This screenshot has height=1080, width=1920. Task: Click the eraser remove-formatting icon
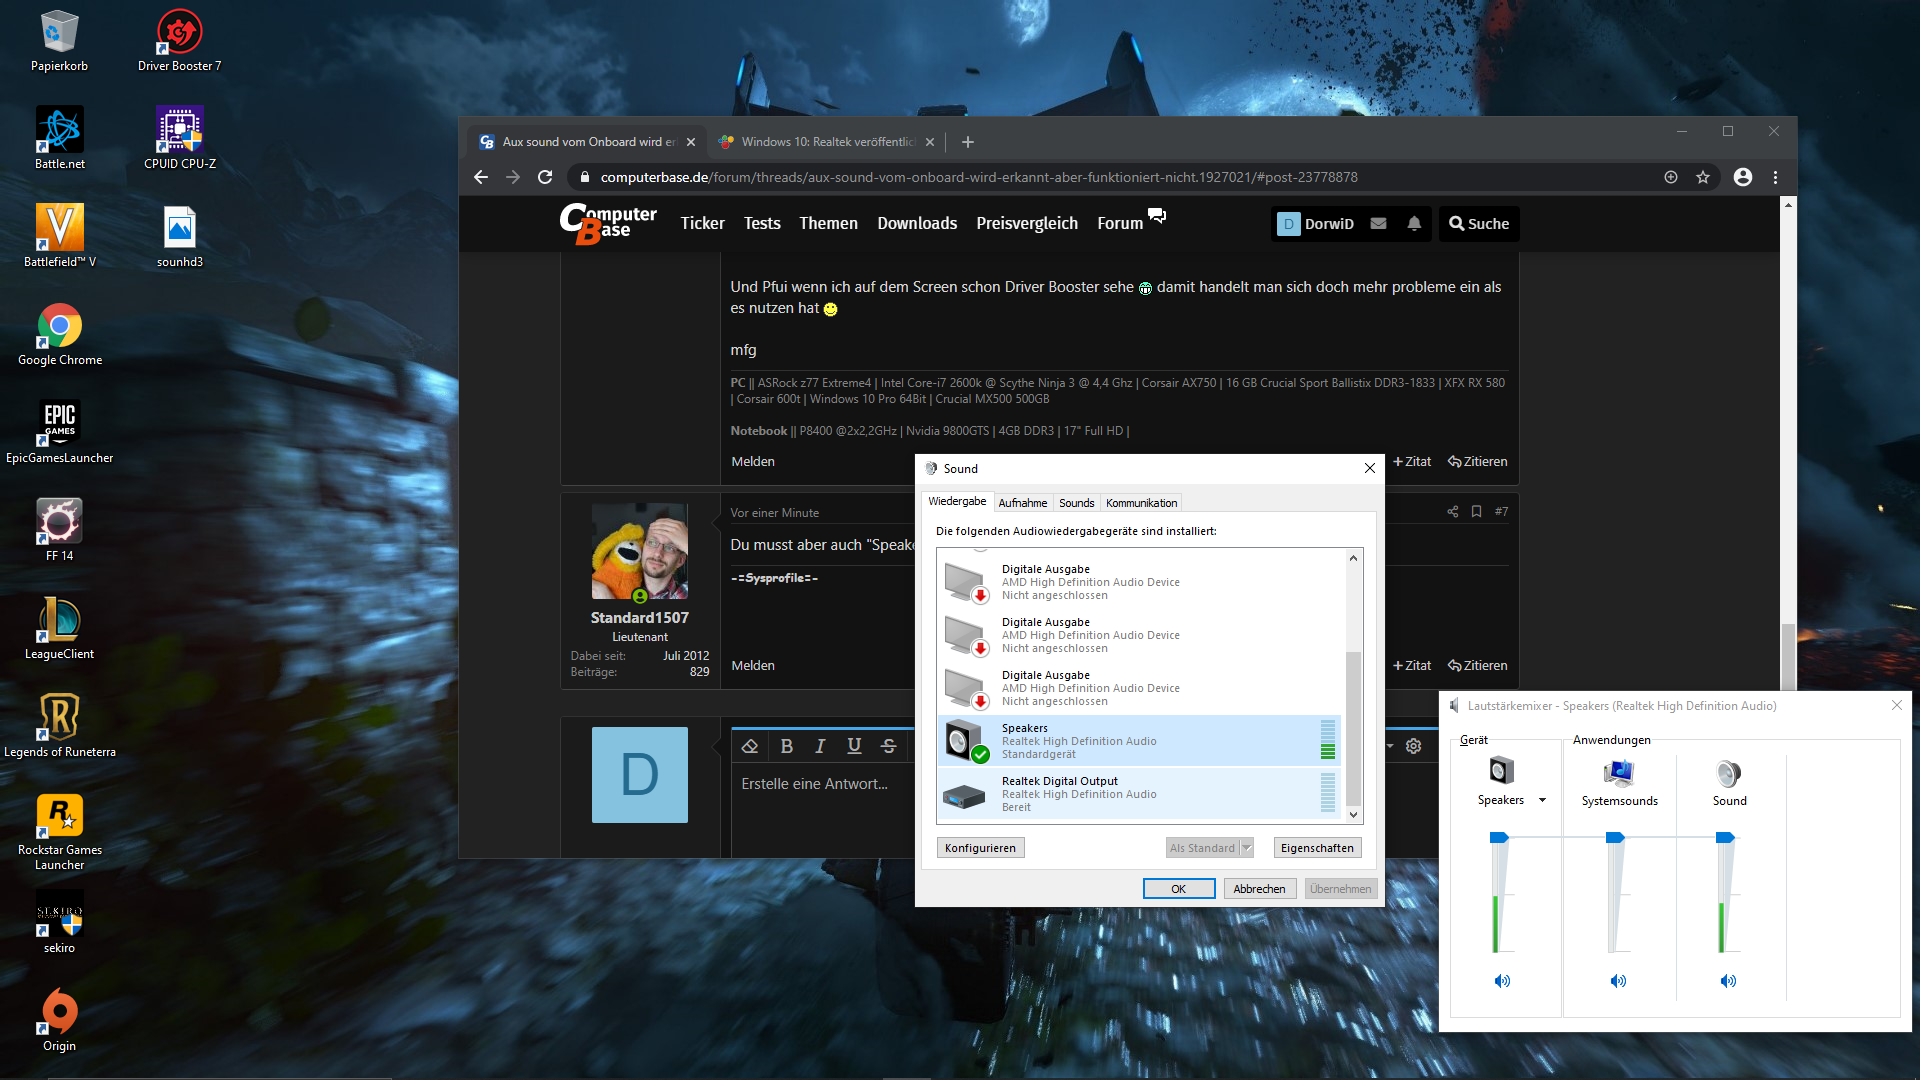pyautogui.click(x=750, y=746)
